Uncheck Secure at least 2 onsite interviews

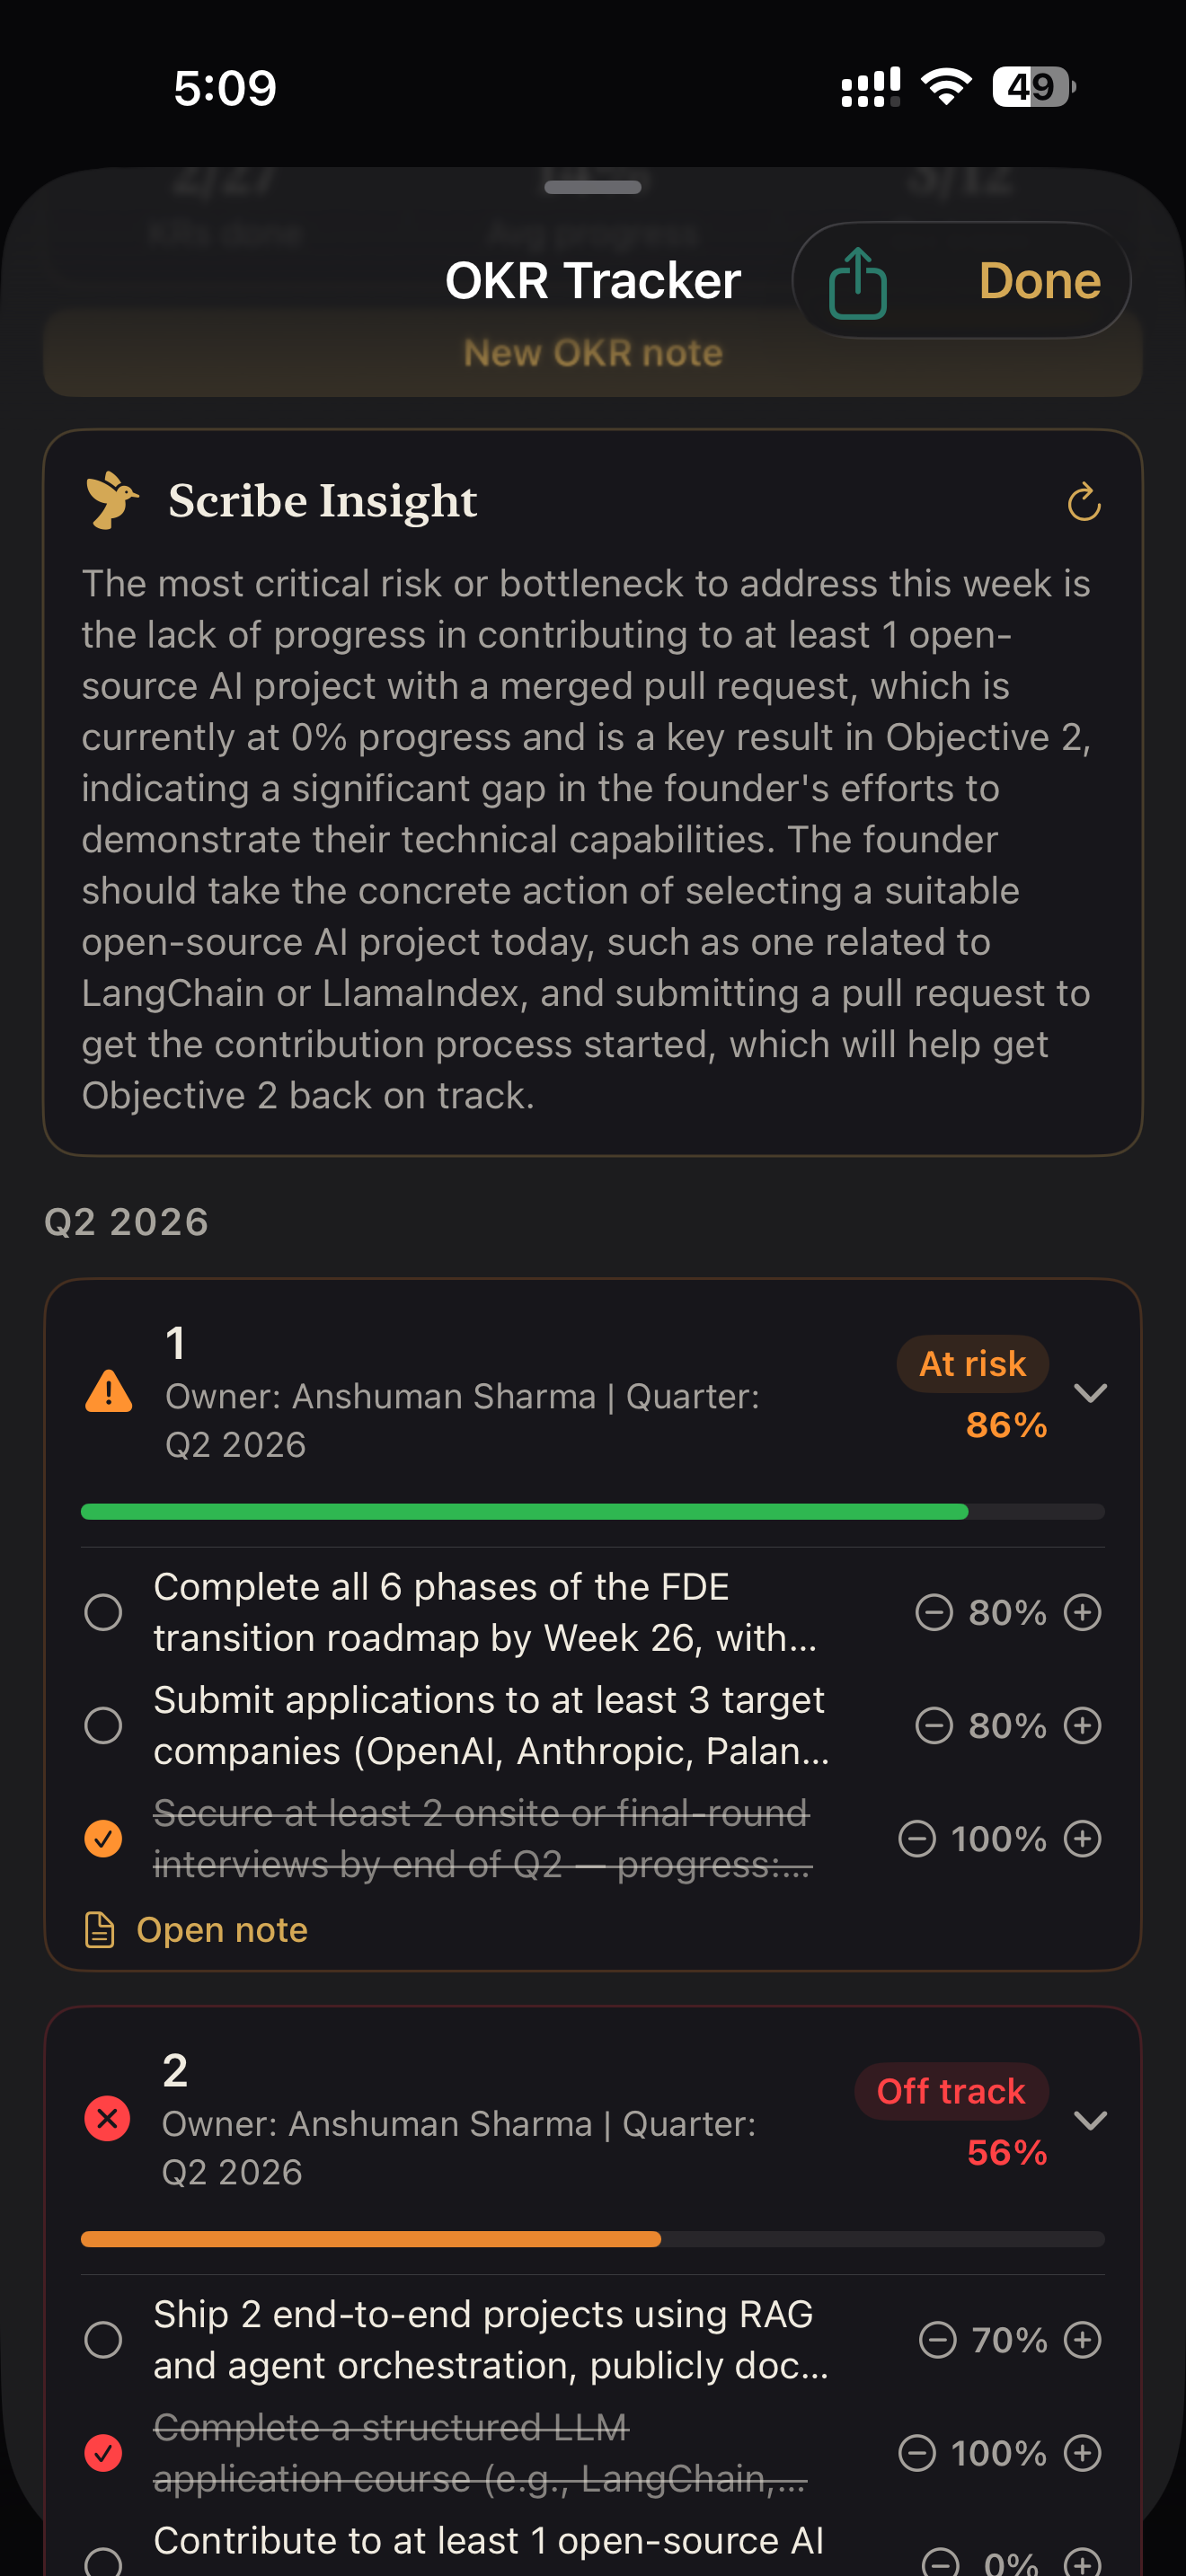[103, 1838]
